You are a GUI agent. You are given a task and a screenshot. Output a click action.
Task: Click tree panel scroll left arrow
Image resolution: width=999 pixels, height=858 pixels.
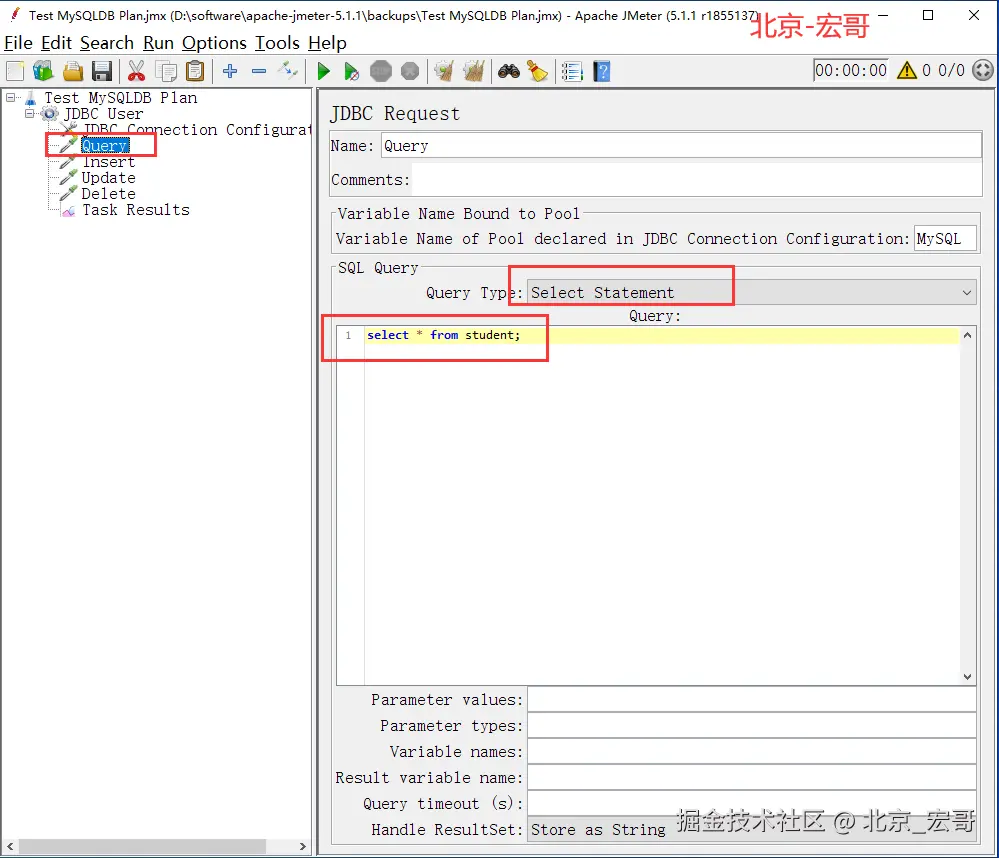(10, 847)
